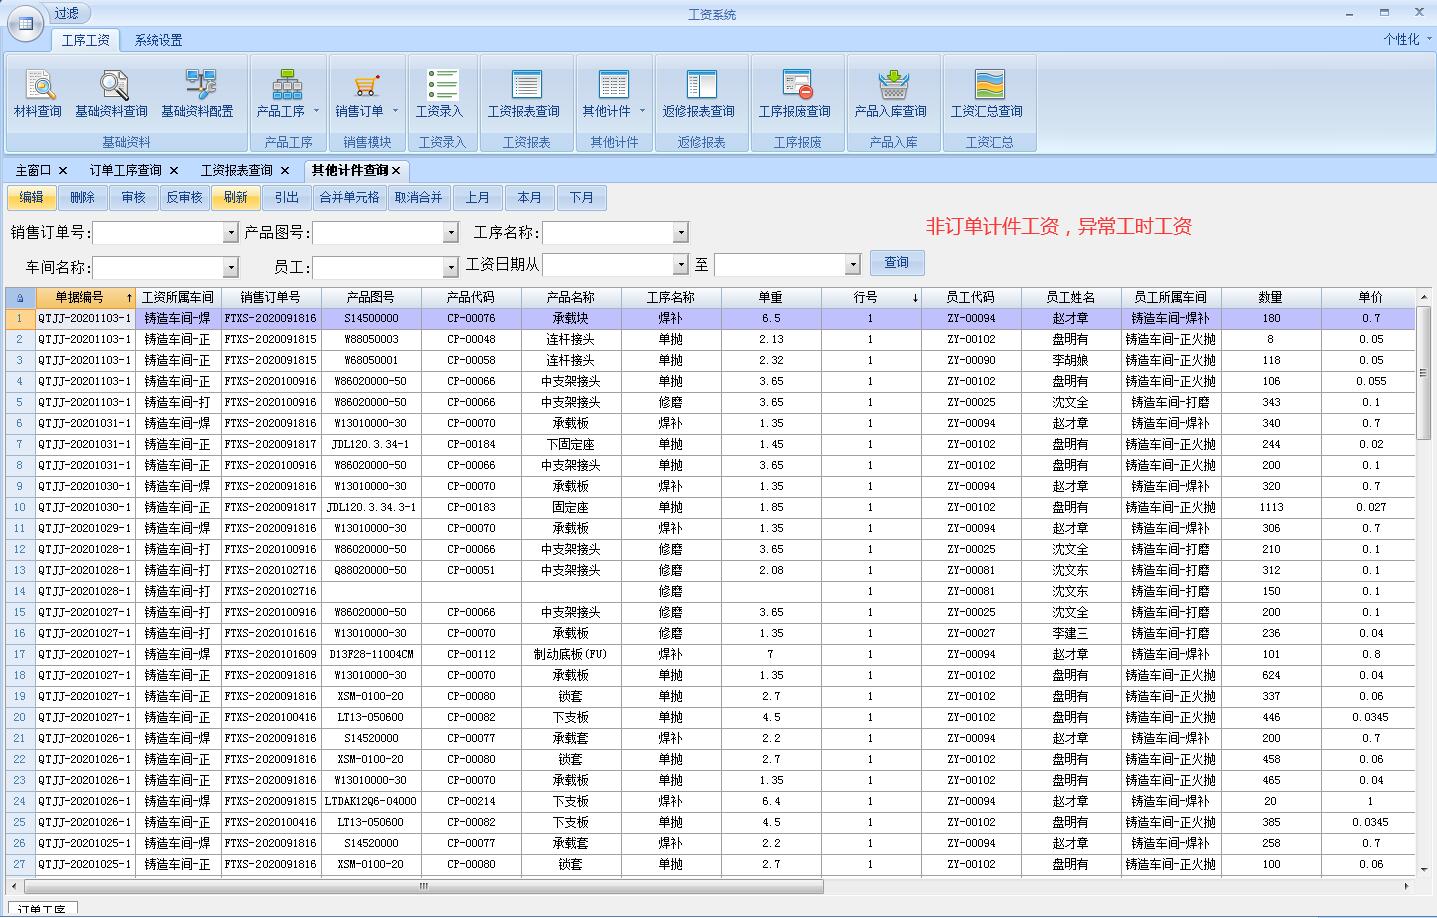Click the 下月 button
Image resolution: width=1437 pixels, height=918 pixels.
[x=582, y=198]
